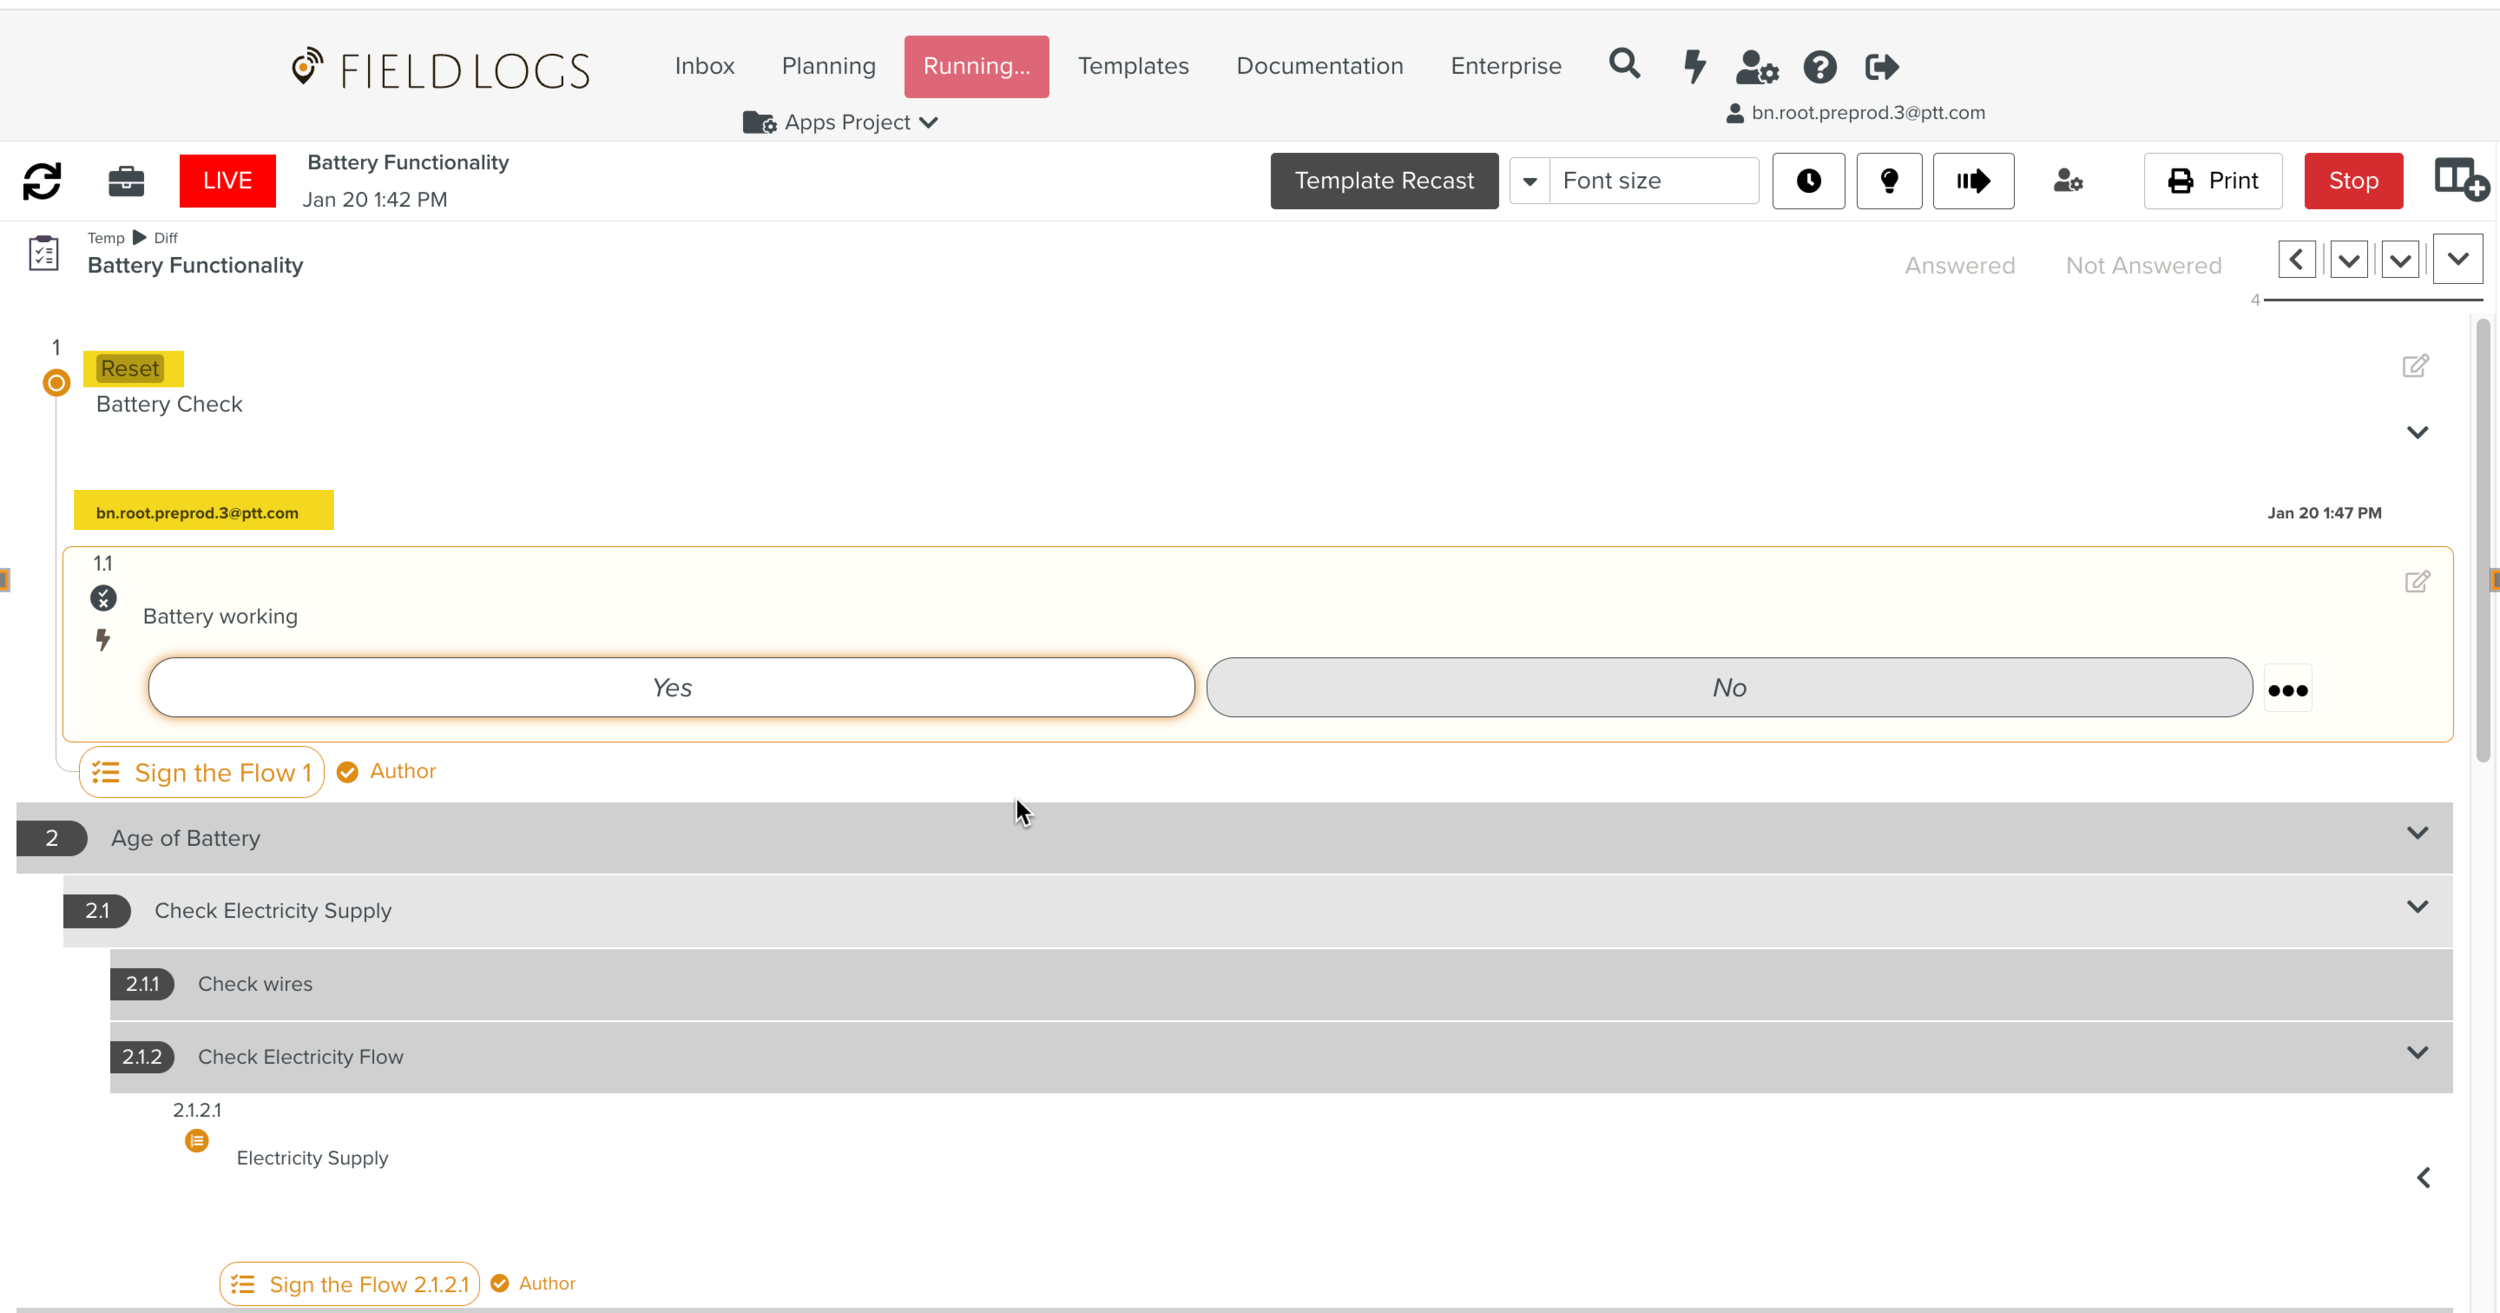Open the Templates menu tab
The image size is (2500, 1313).
(x=1133, y=66)
